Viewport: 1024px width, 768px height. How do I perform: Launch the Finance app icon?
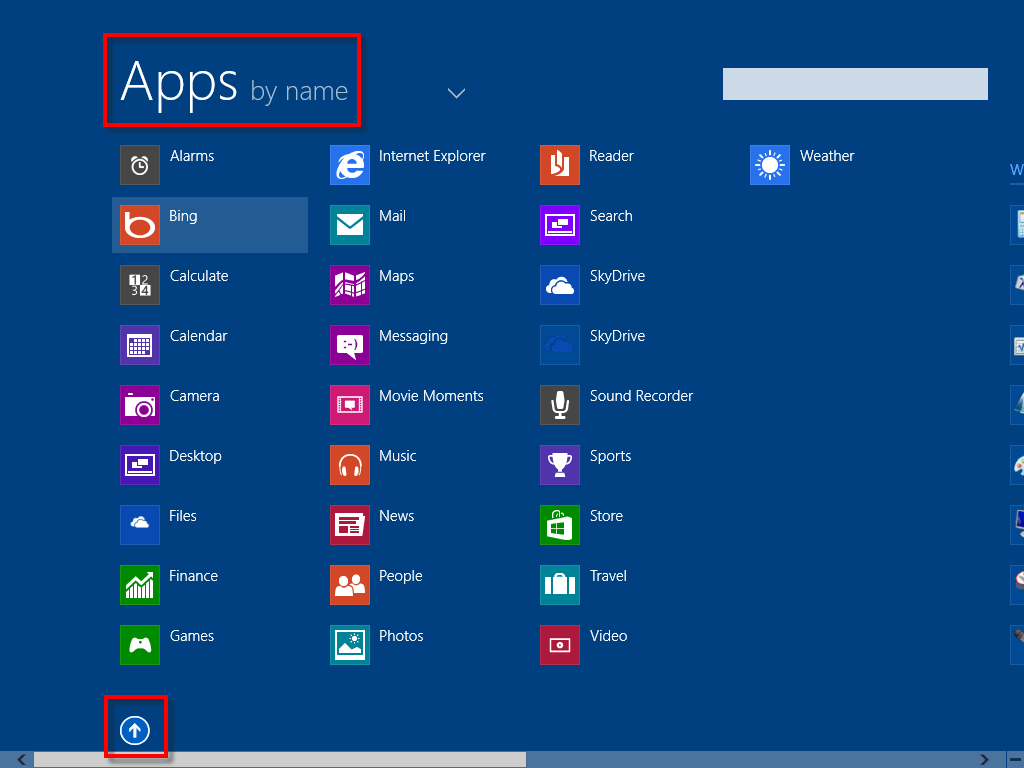(x=140, y=585)
